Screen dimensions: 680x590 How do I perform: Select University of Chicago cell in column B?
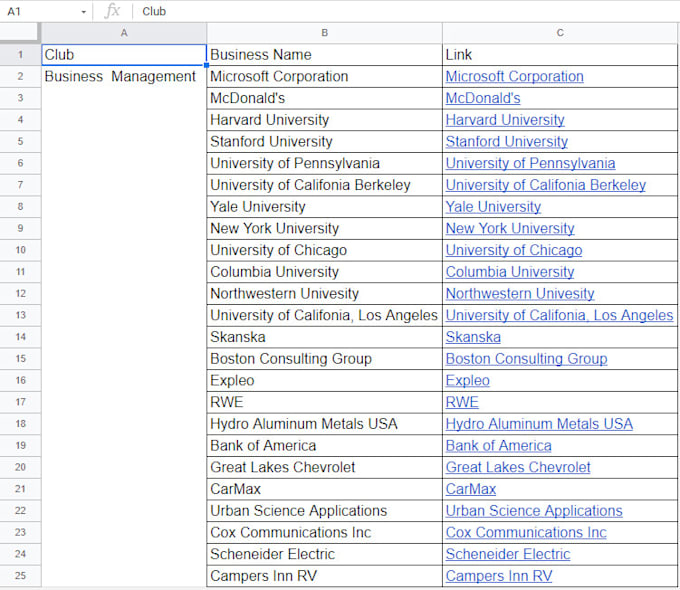point(324,250)
